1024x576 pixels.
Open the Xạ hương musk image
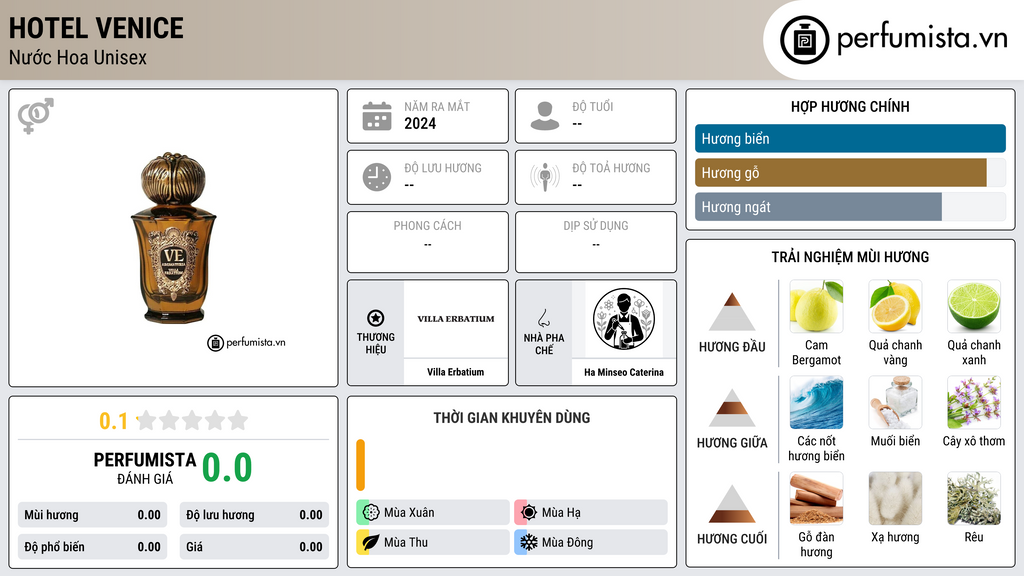point(895,498)
